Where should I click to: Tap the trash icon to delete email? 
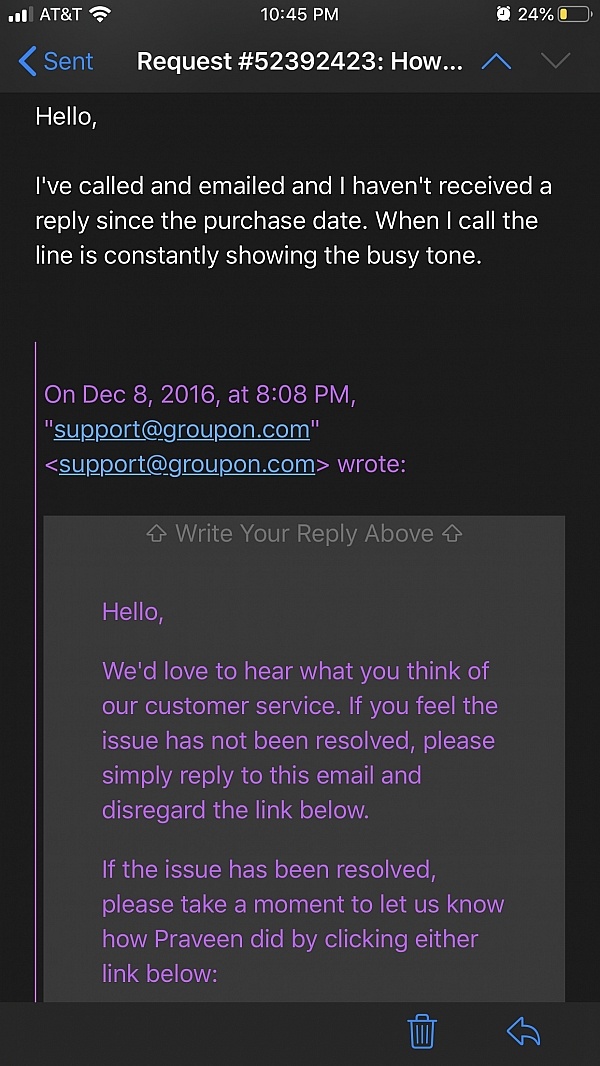pyautogui.click(x=422, y=1032)
